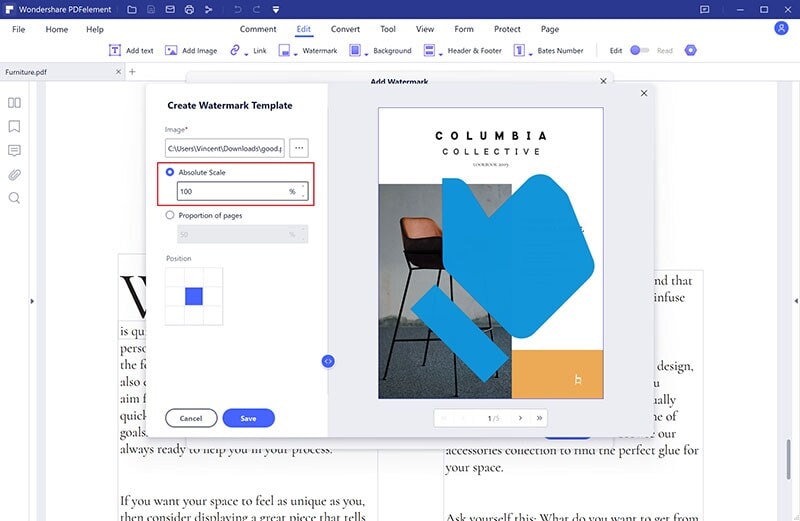Save the watermark template
The image size is (800, 521).
pos(248,418)
